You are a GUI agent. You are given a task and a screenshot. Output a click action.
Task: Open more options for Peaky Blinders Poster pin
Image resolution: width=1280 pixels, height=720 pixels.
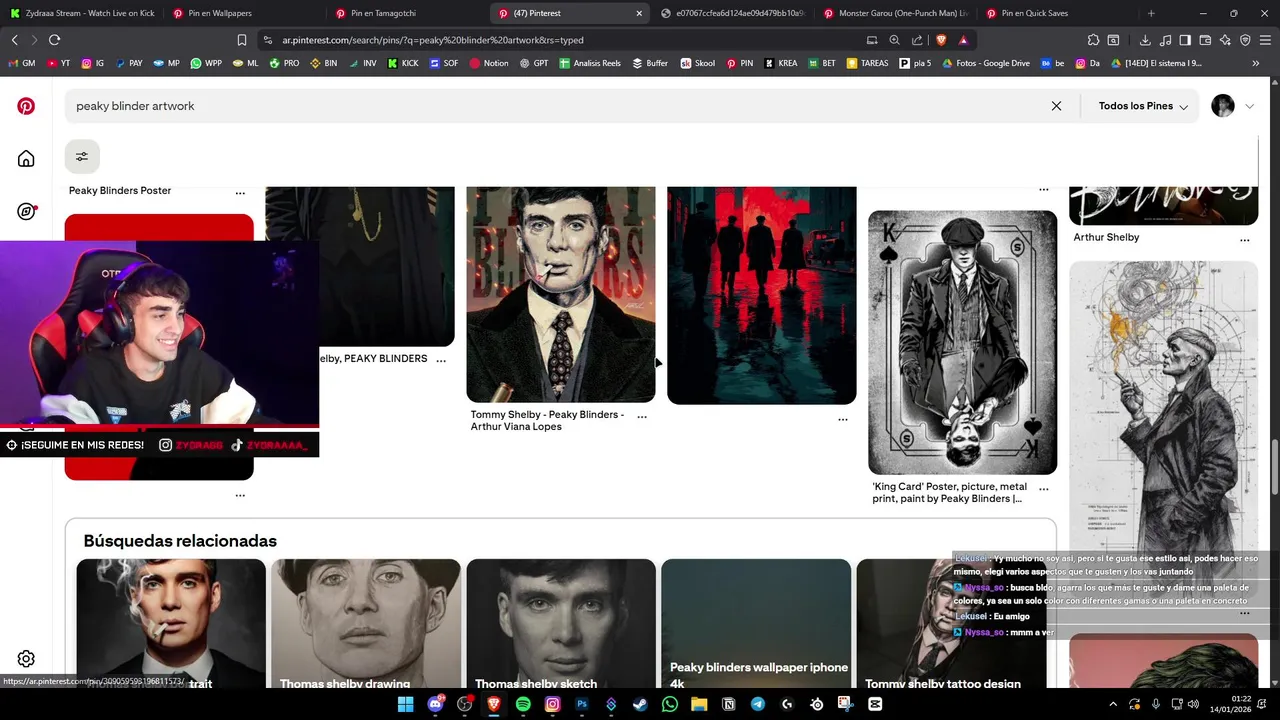[x=240, y=193]
